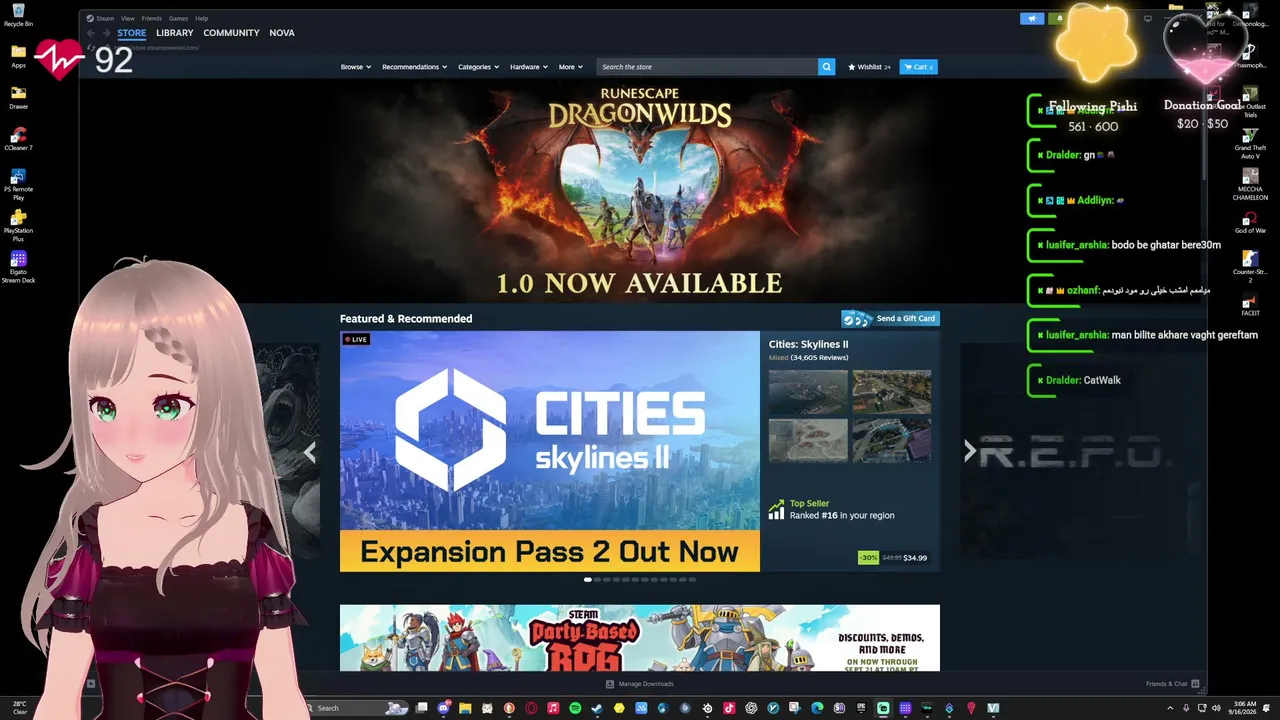The height and width of the screenshot is (720, 1280).
Task: Launch PS Remote Play desktop shortcut
Action: point(18,184)
